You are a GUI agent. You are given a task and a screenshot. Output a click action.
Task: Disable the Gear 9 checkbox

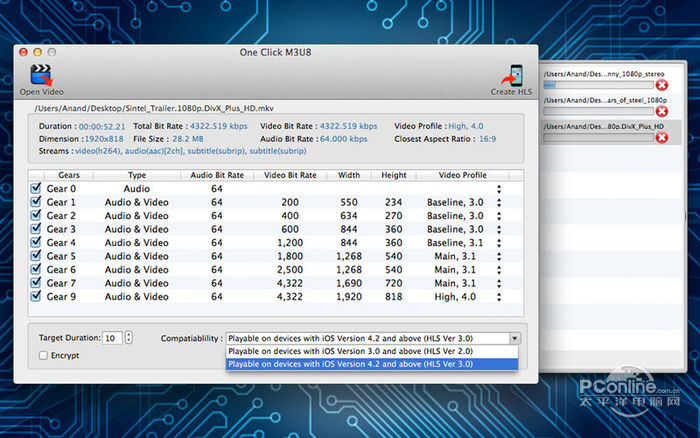click(x=36, y=296)
